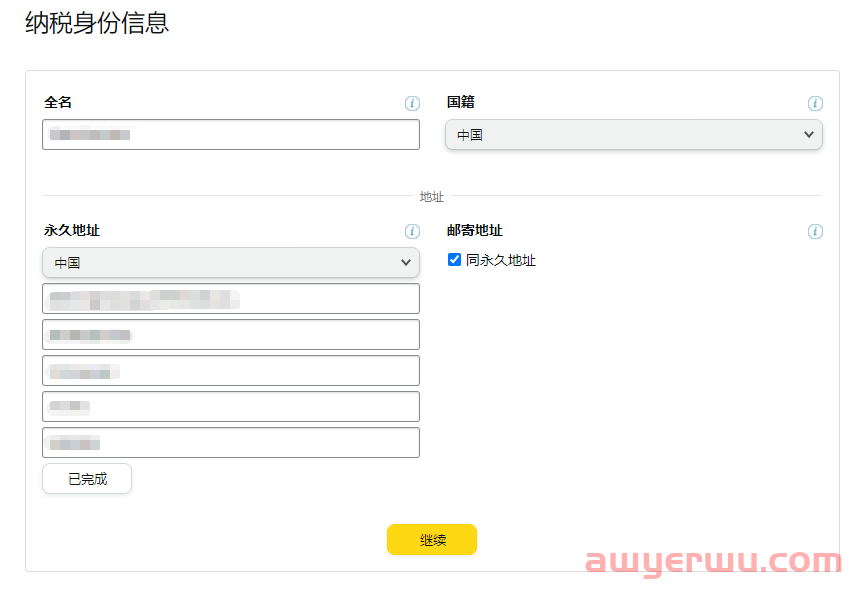Viewport: 861px width, 592px height.
Task: Click the 纳税身份信息 page heading
Action: point(97,24)
